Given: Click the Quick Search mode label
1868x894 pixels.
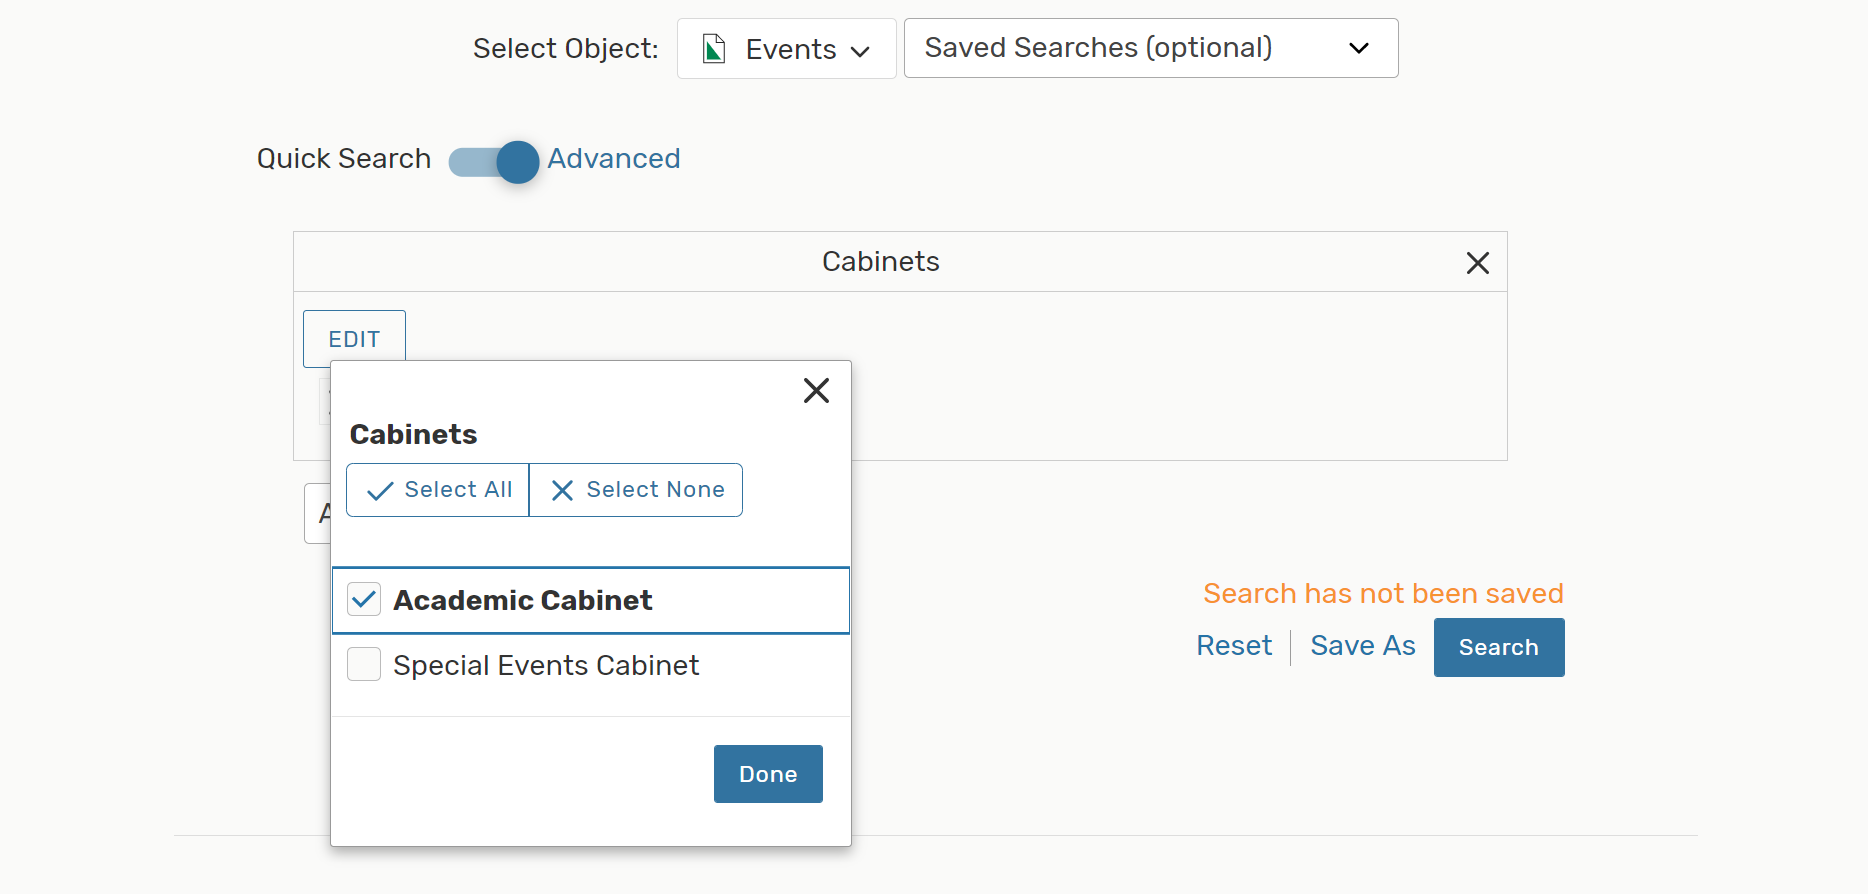Looking at the screenshot, I should point(344,159).
